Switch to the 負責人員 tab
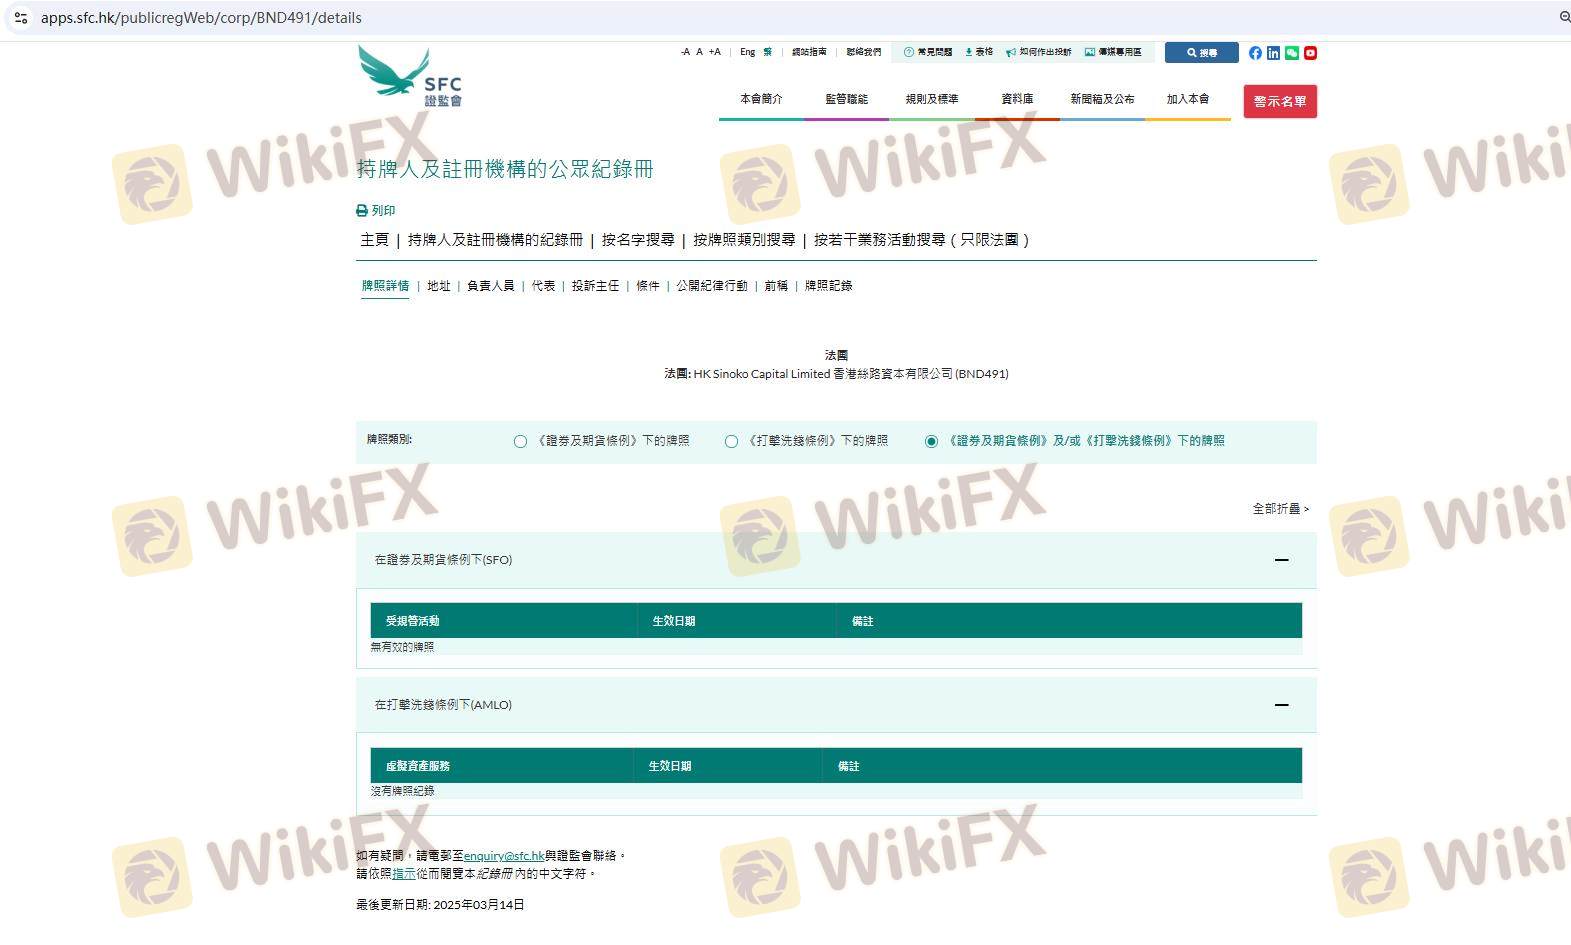This screenshot has height=945, width=1571. pos(490,286)
